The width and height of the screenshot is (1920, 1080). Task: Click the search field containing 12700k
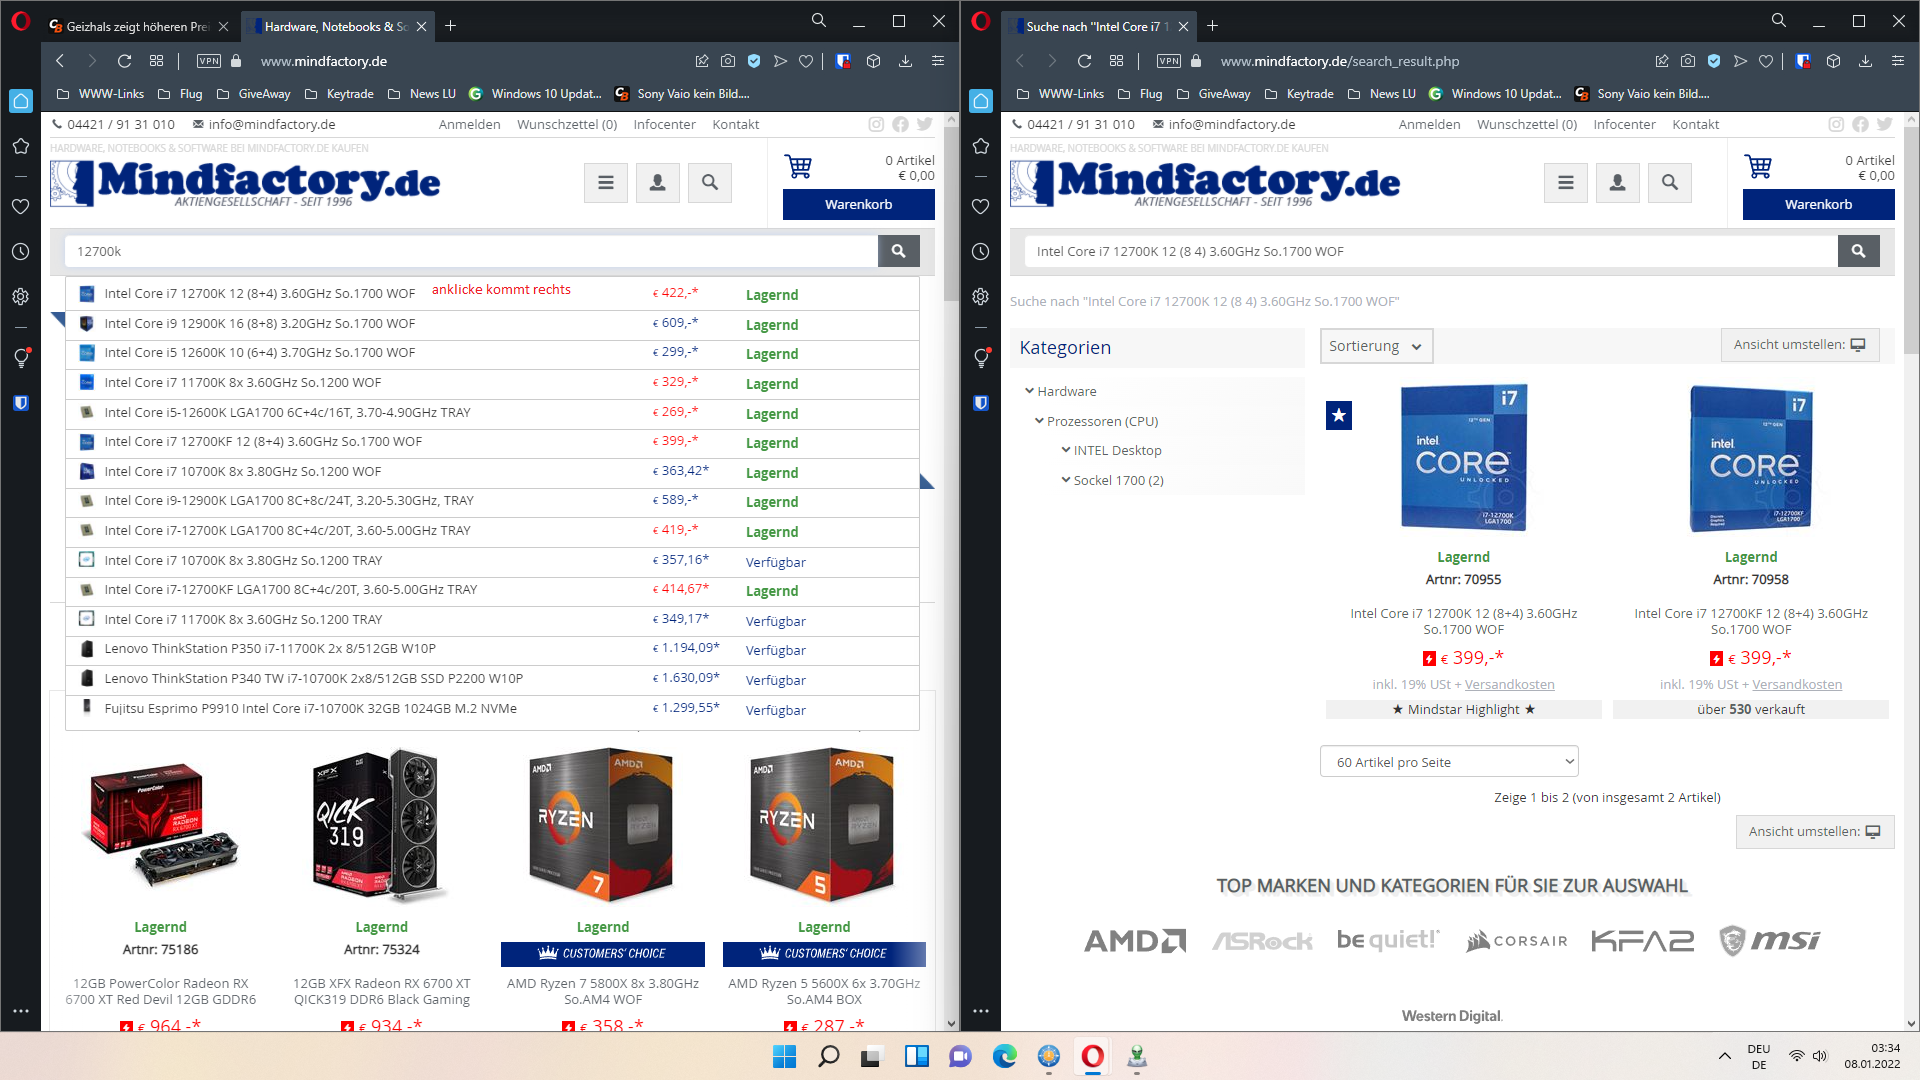[x=470, y=251]
